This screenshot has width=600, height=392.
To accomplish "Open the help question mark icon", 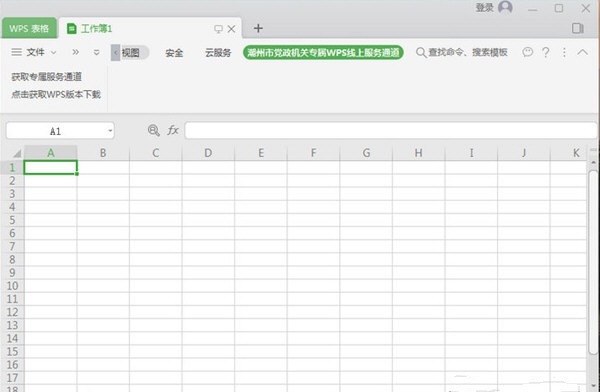I will pos(546,52).
